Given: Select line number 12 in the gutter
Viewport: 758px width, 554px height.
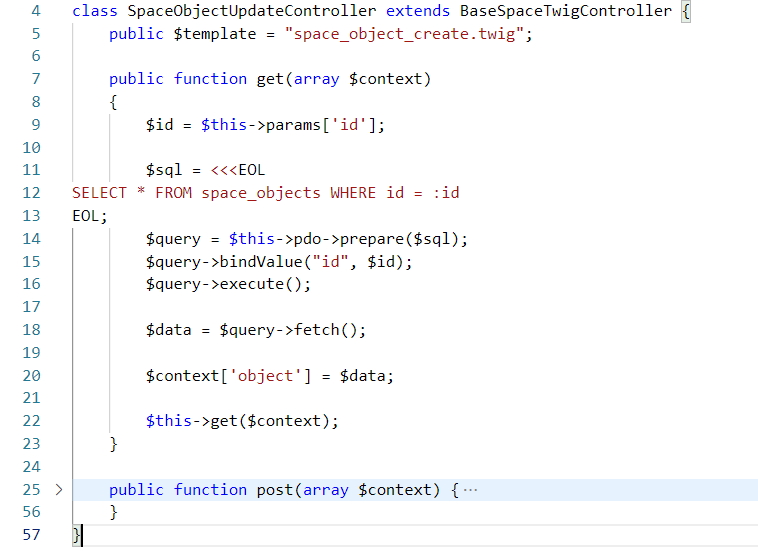Looking at the screenshot, I should point(31,192).
